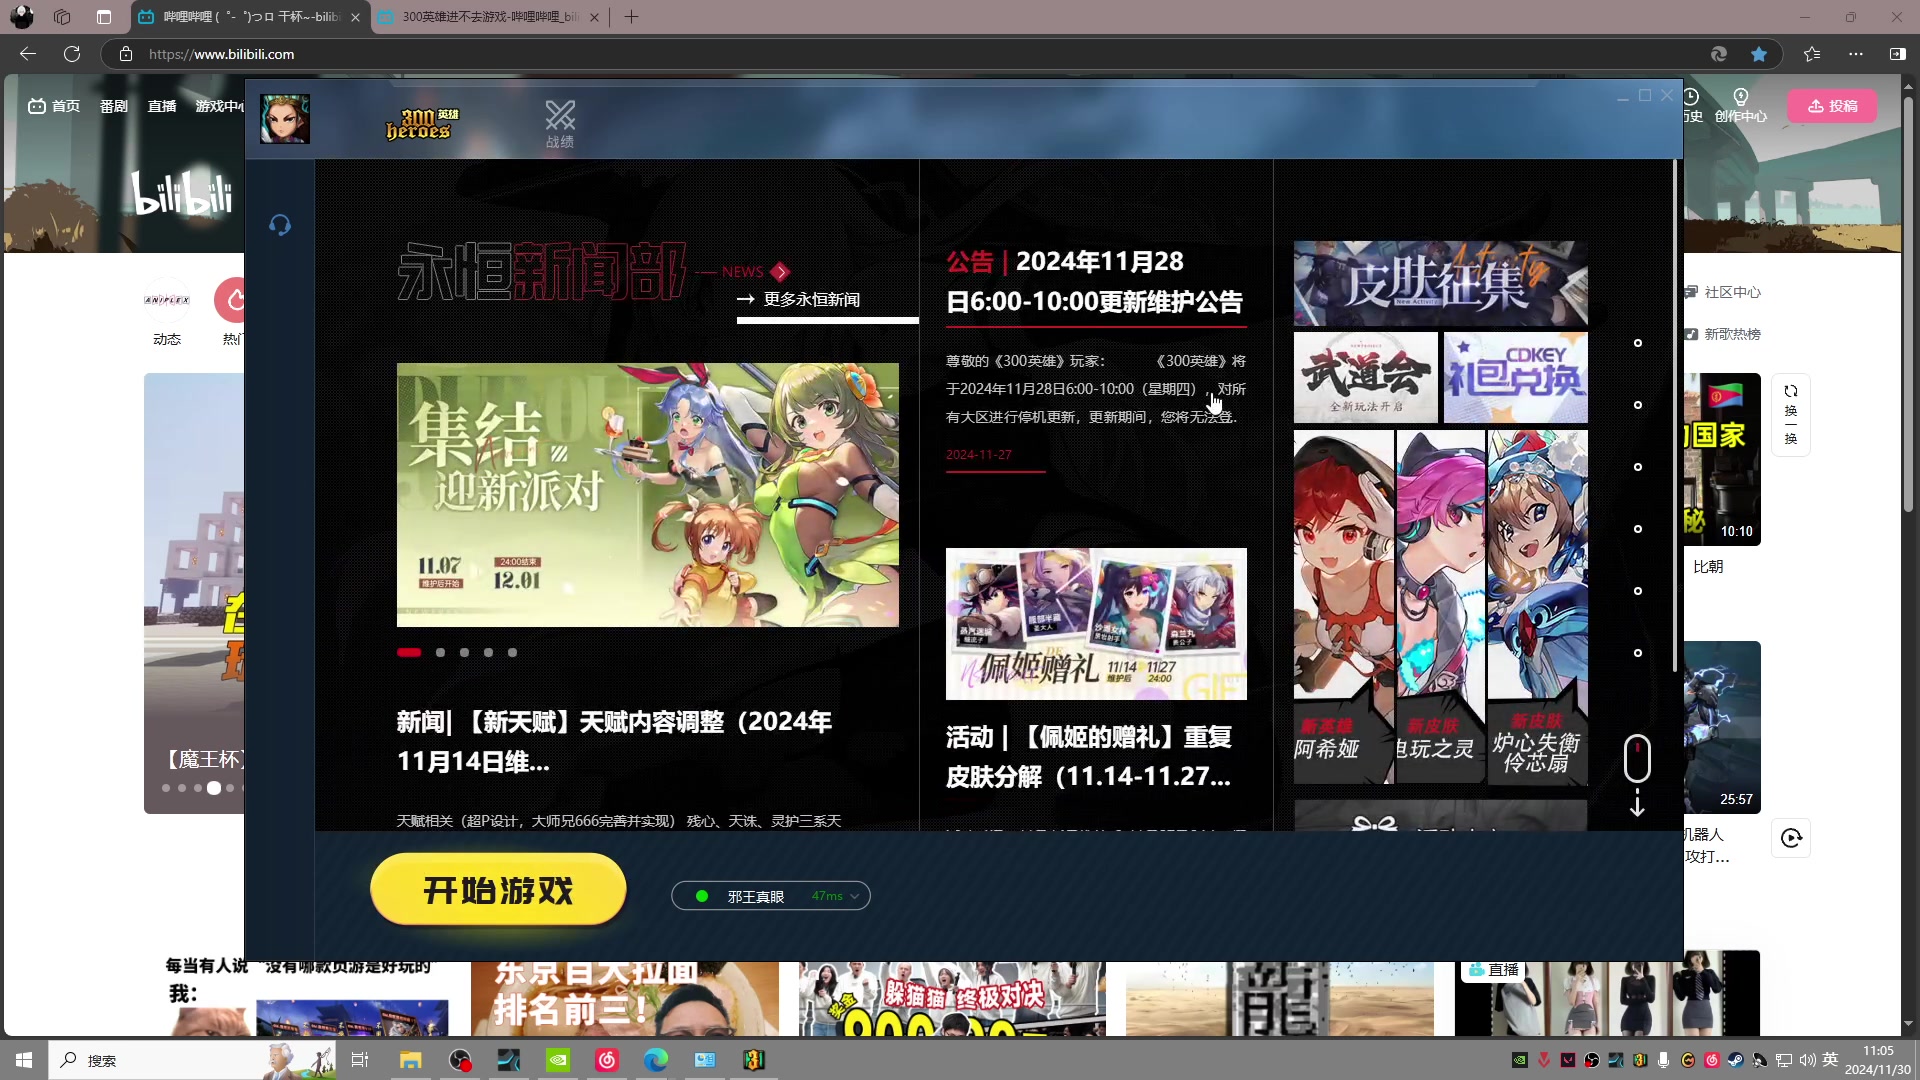The width and height of the screenshot is (1920, 1080).
Task: Click the launcher's vertical scrollbar
Action: [1675, 415]
